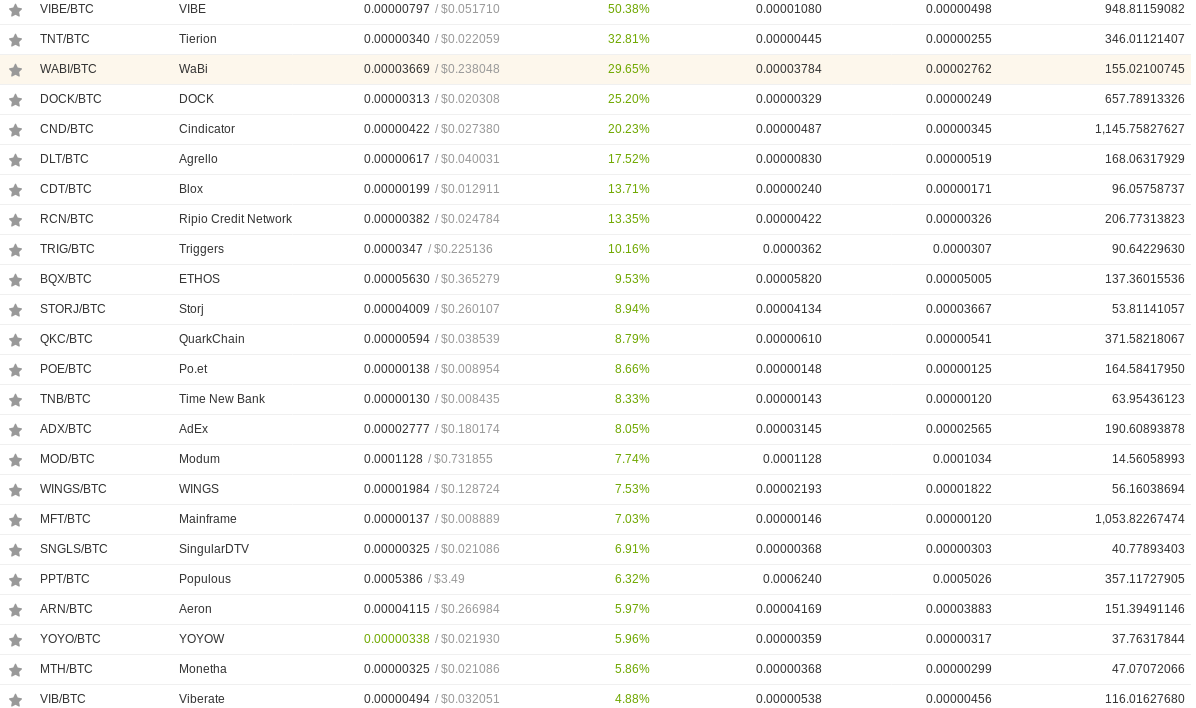
Task: Favorite the RCN/BTC row star
Action: tap(15, 220)
